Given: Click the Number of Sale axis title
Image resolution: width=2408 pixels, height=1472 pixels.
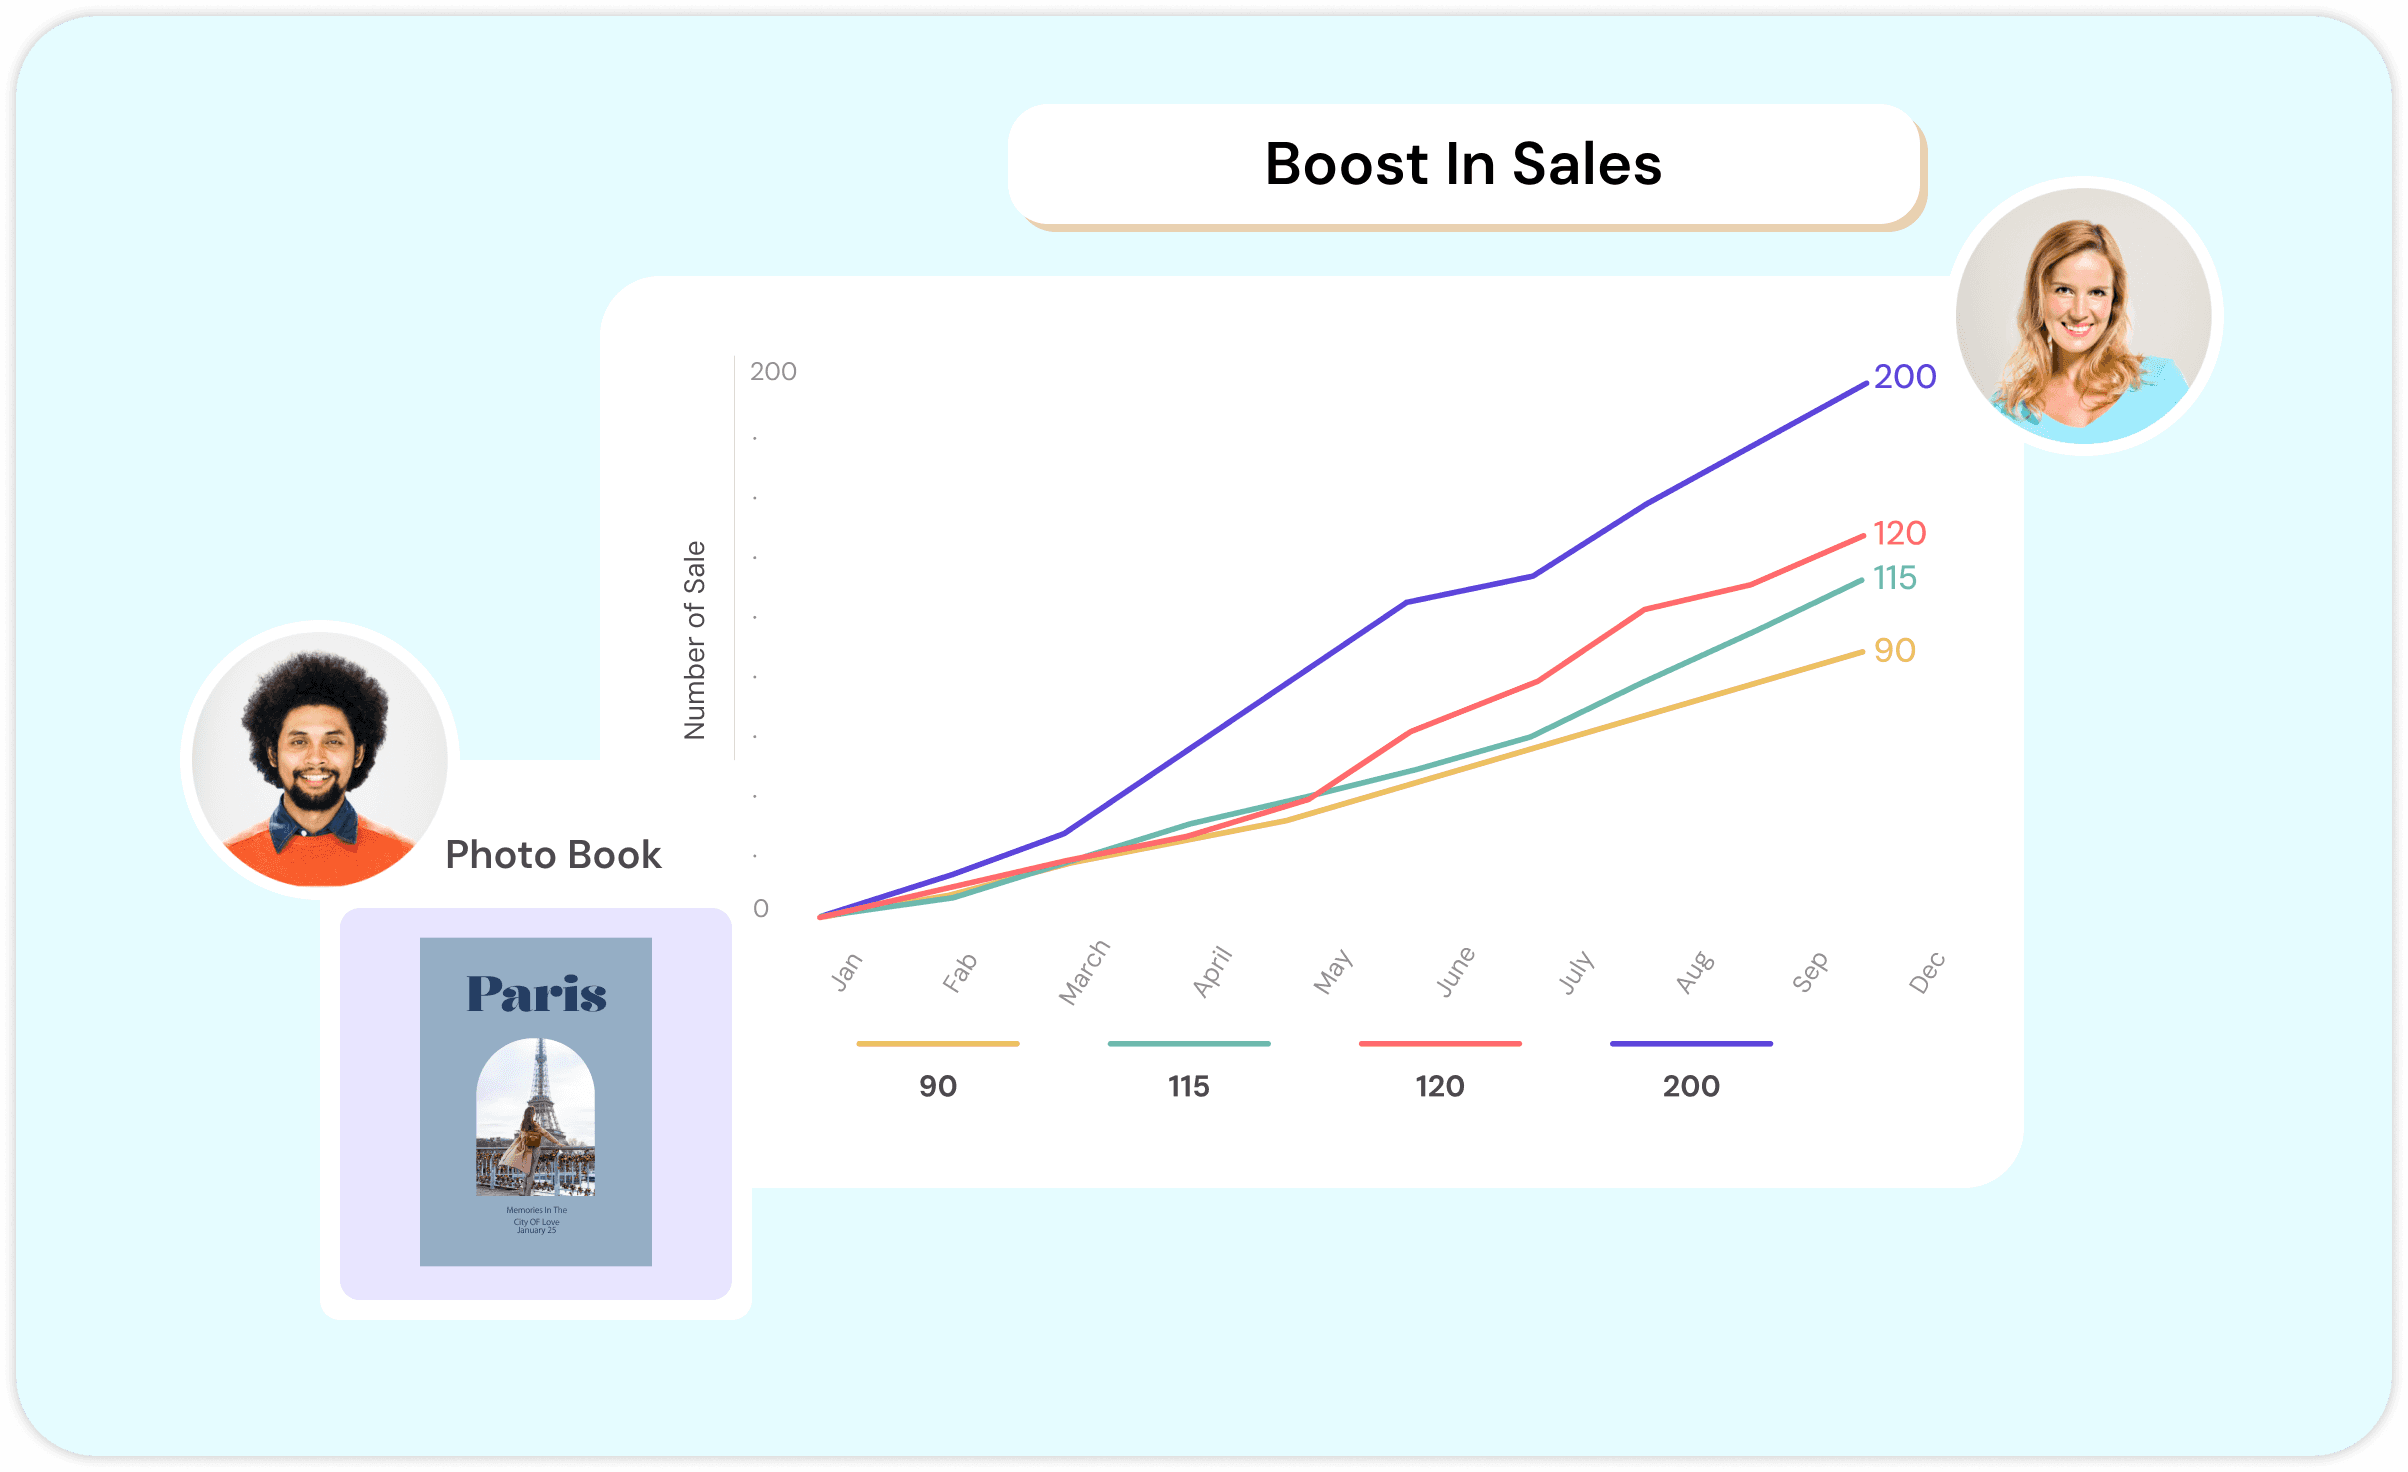Looking at the screenshot, I should pos(695,640).
